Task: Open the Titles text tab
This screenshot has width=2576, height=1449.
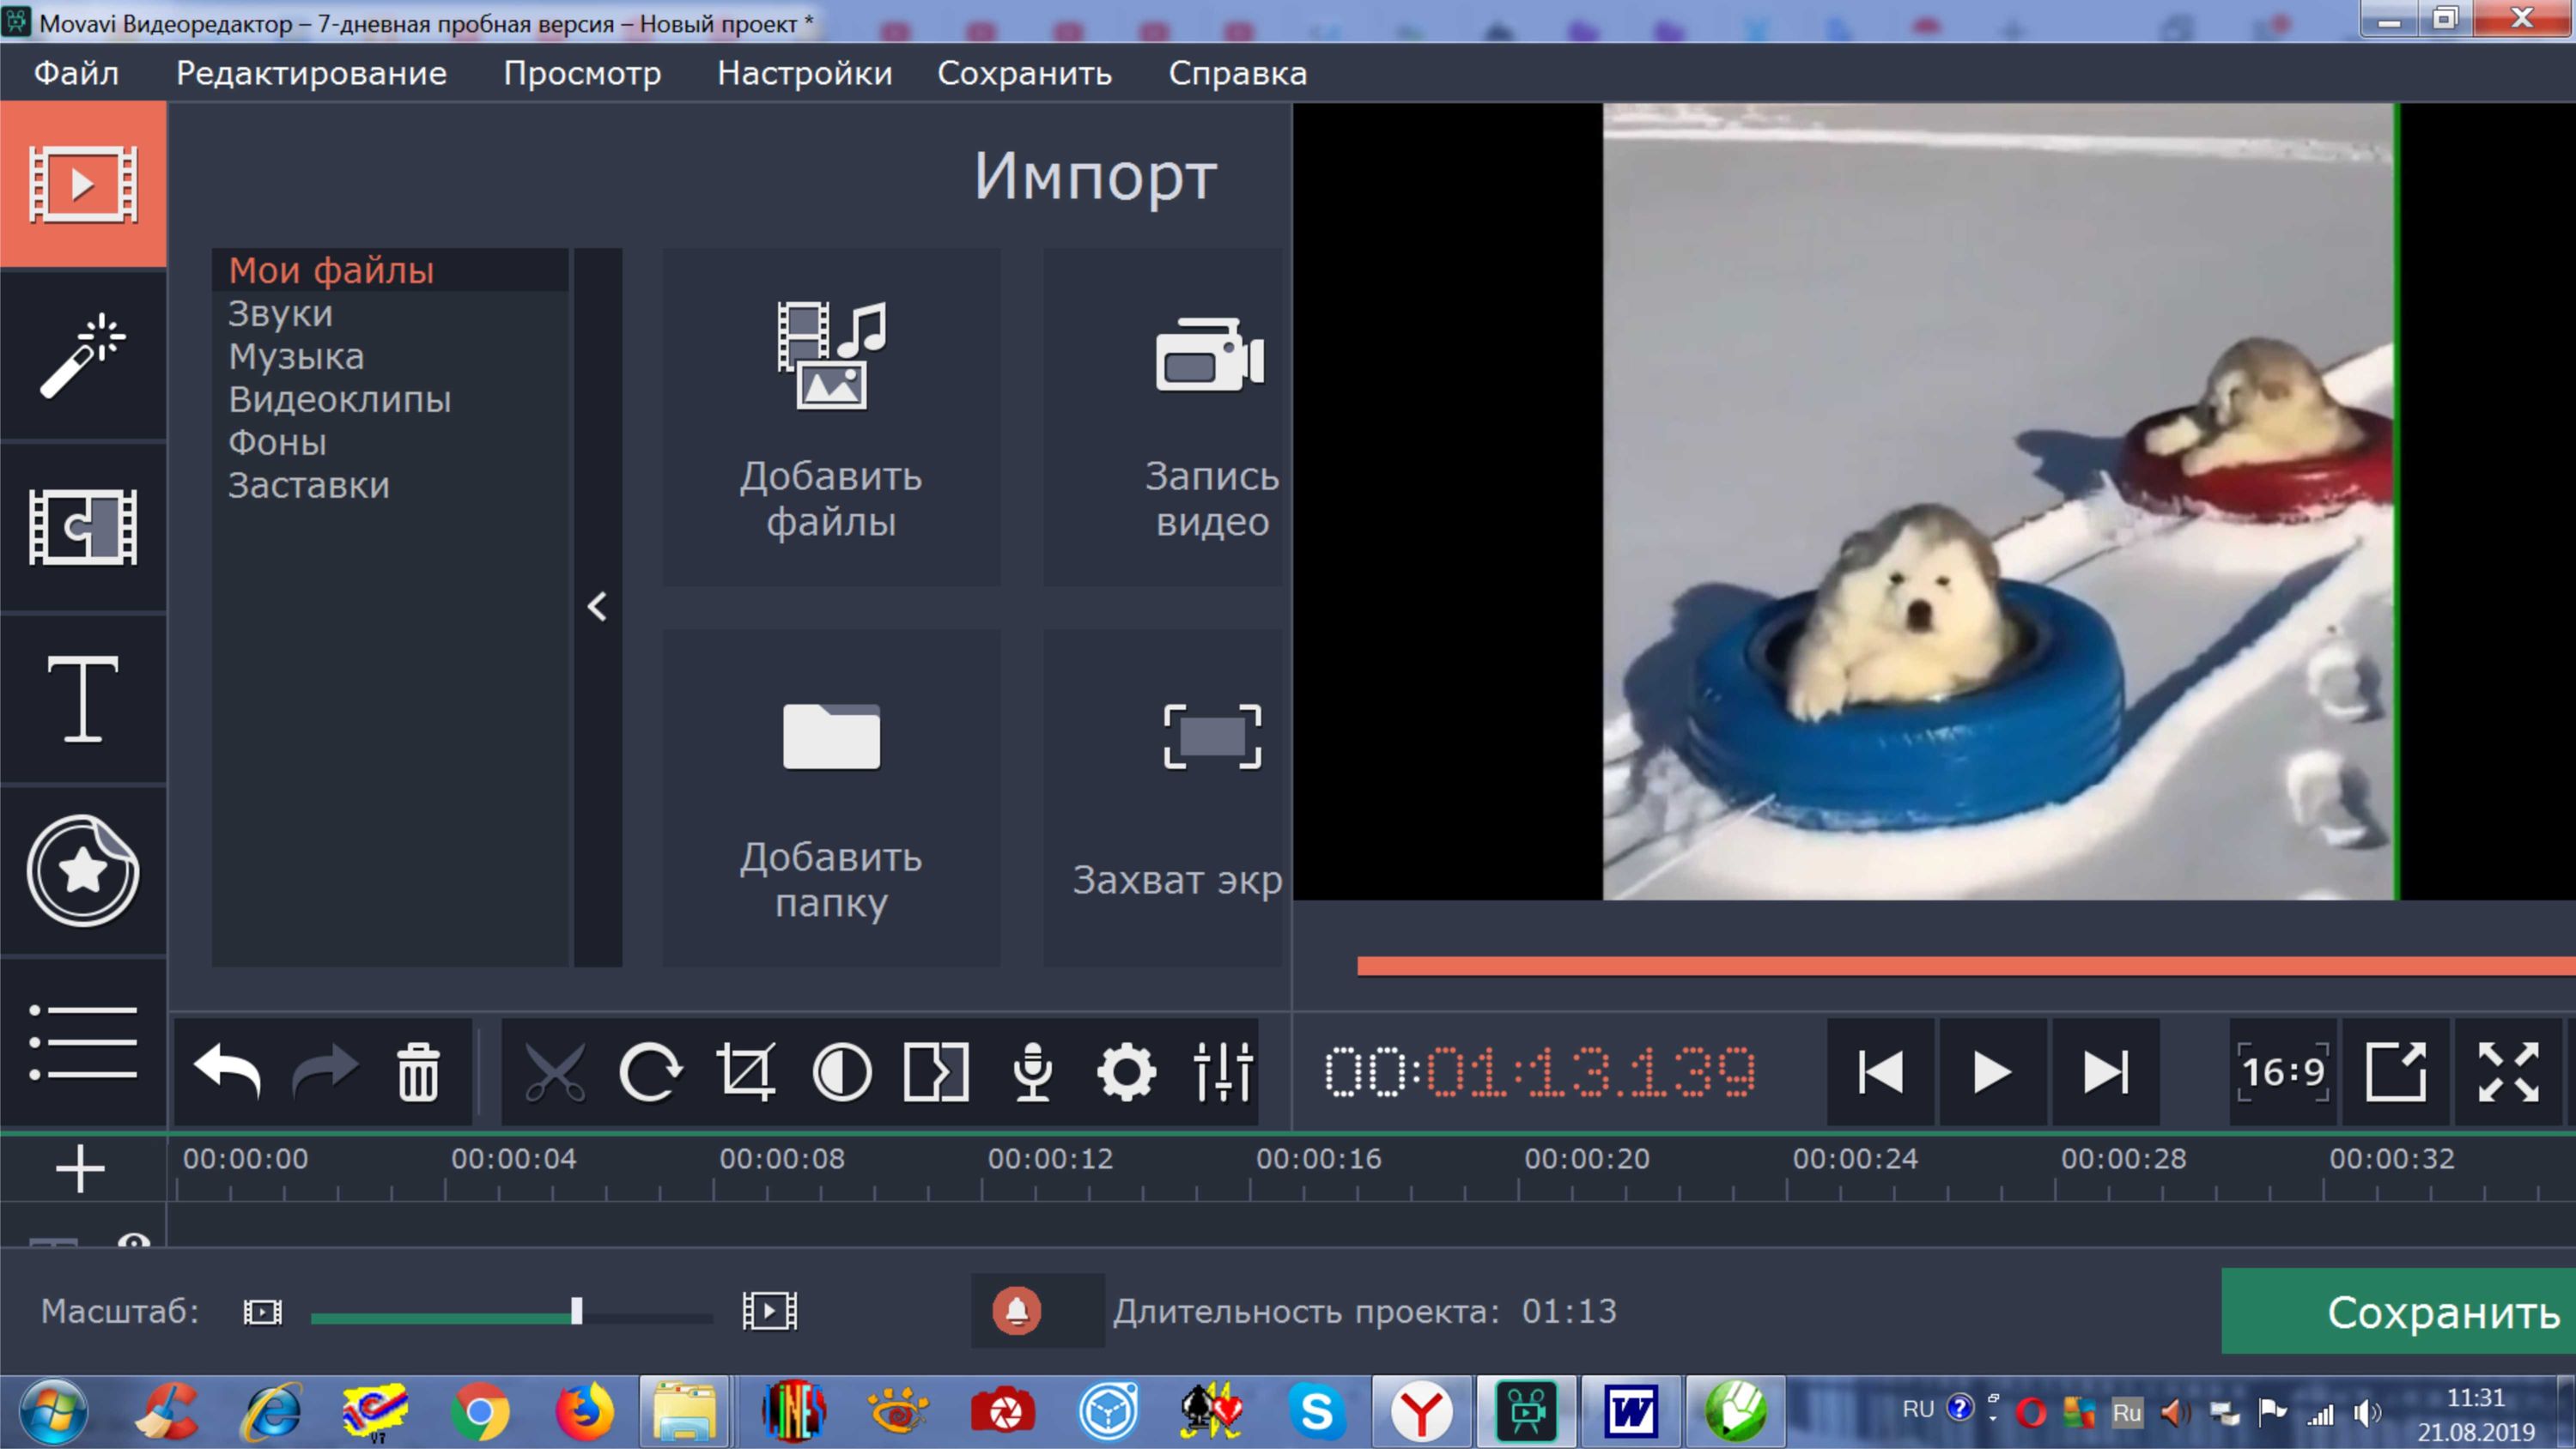Action: [83, 699]
